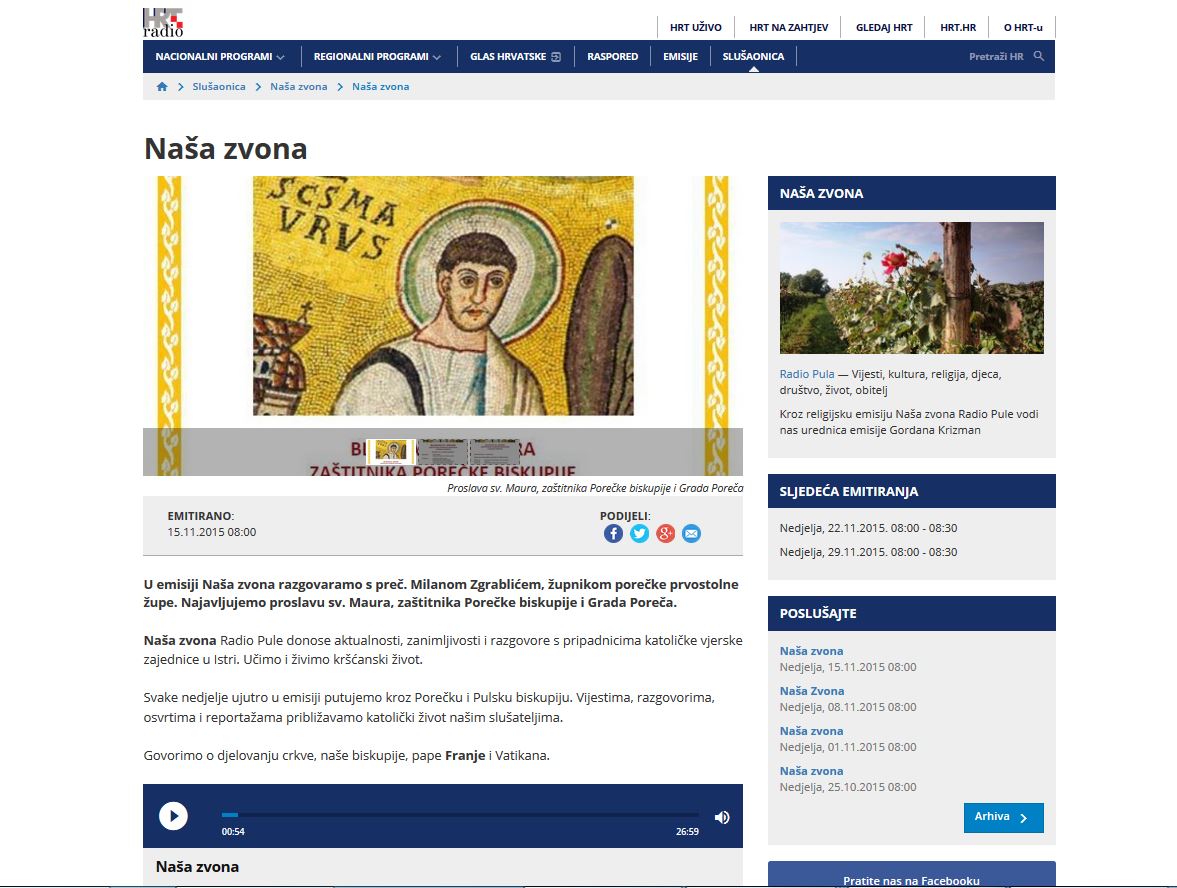Open Slušaonica breadcrumb link
Viewport: 1177px width, 888px height.
pyautogui.click(x=218, y=86)
